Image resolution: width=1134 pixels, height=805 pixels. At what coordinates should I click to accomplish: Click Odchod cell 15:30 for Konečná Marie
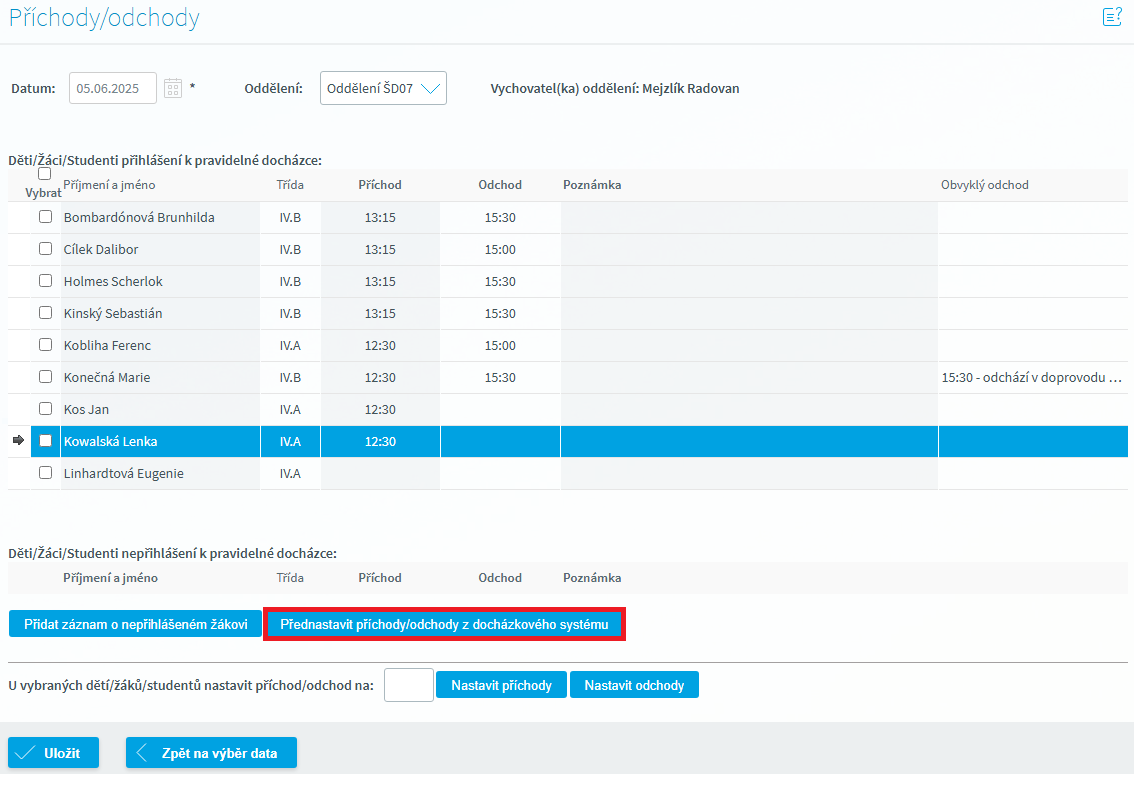pyautogui.click(x=500, y=378)
